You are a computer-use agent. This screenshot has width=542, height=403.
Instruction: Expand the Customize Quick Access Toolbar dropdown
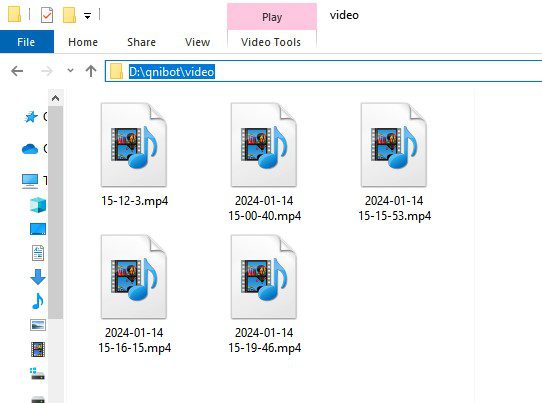87,16
